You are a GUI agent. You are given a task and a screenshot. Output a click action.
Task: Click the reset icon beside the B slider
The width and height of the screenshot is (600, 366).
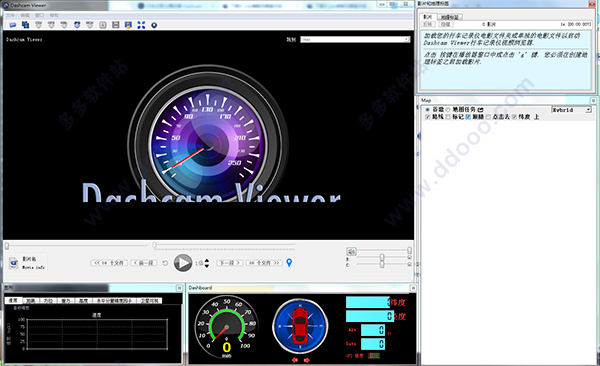point(409,258)
